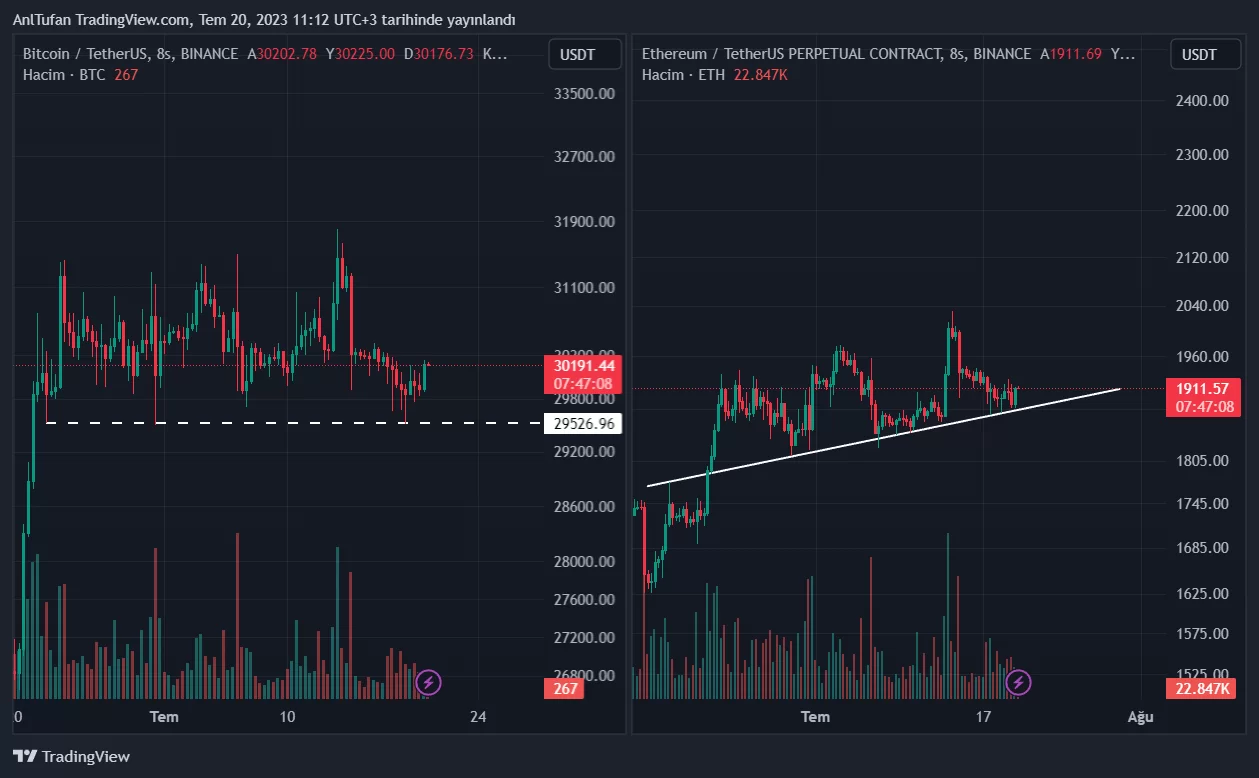Click the red 30191.44 current price label
This screenshot has height=778, width=1259.
(x=583, y=366)
